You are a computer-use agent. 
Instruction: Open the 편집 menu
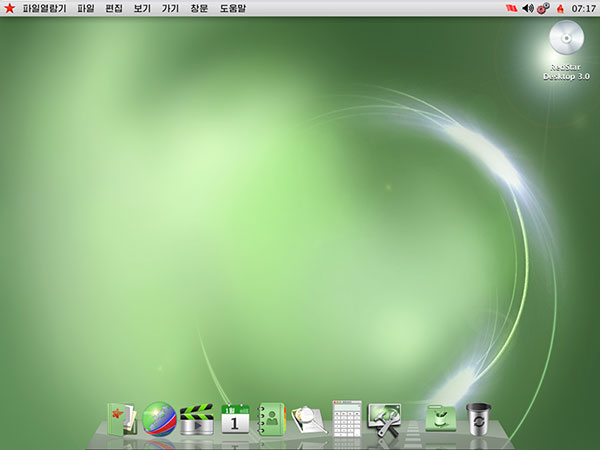click(x=113, y=8)
